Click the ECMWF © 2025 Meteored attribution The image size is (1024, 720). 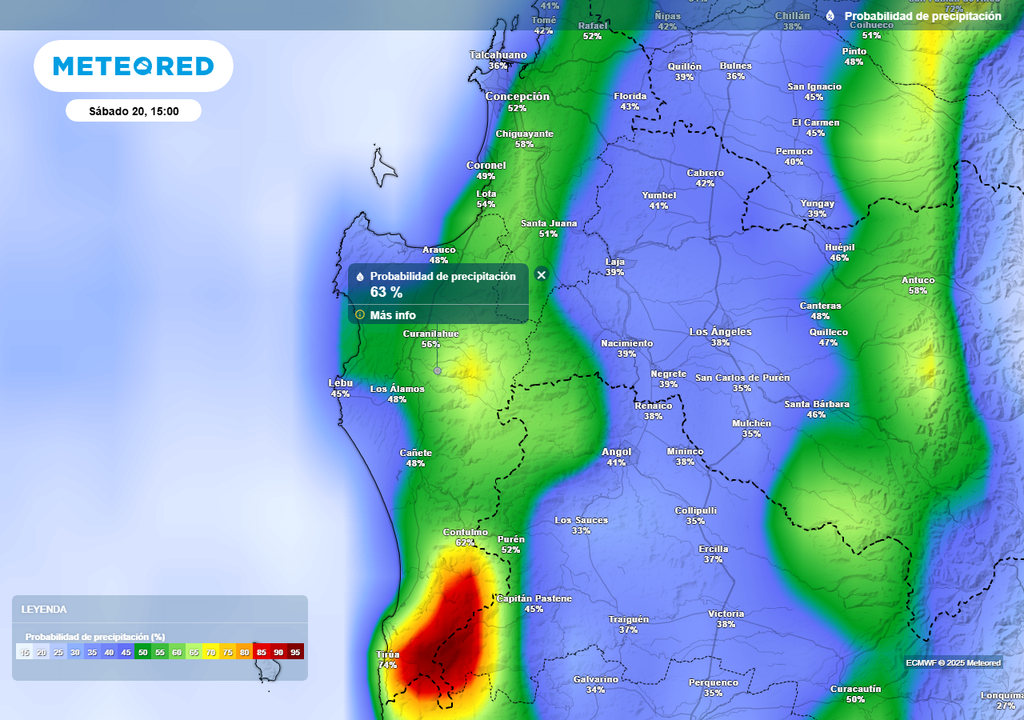point(953,663)
